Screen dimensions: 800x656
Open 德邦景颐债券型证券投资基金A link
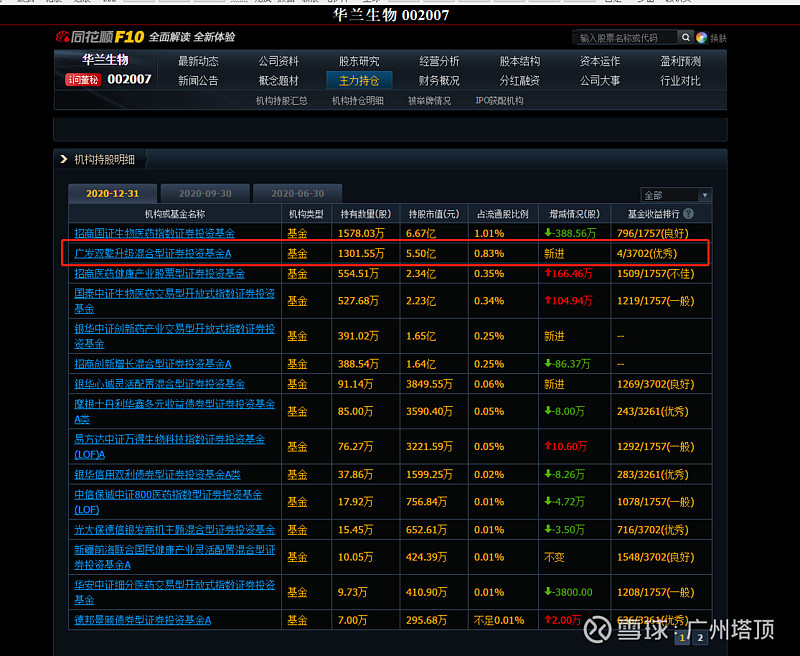(x=143, y=620)
